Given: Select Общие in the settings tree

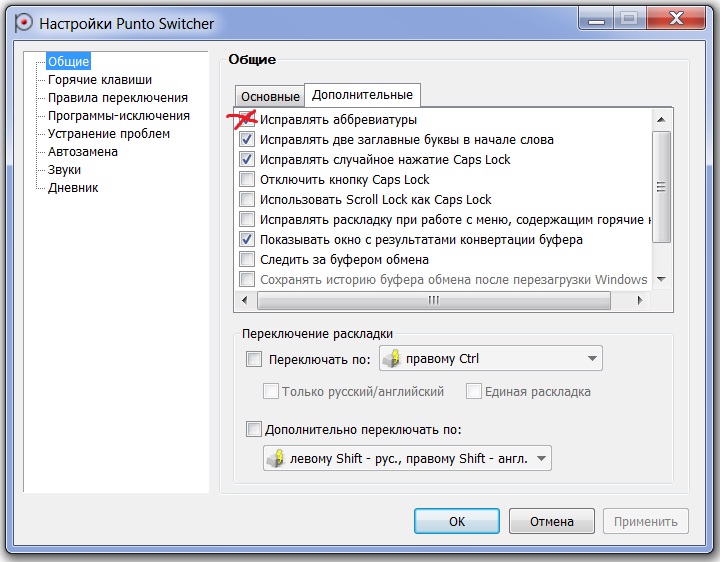Looking at the screenshot, I should click(68, 61).
